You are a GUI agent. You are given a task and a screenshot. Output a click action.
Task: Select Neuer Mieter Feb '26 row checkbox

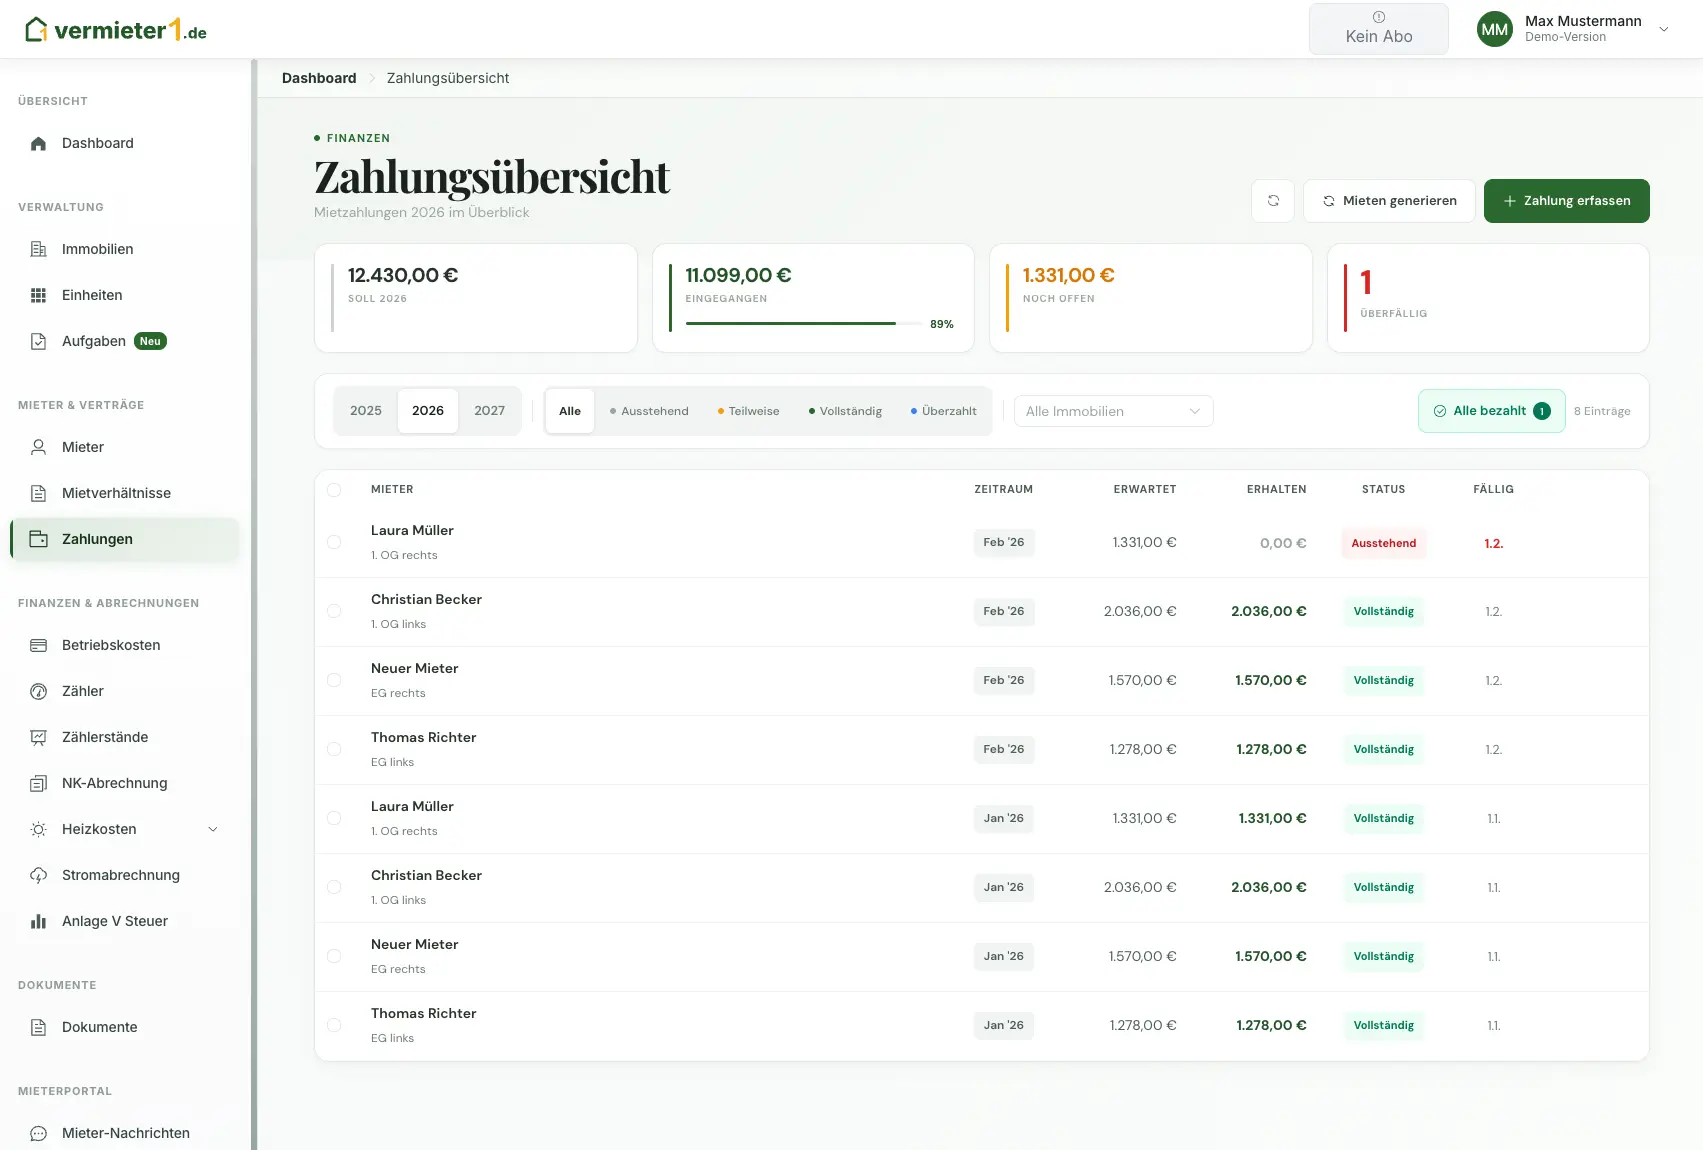point(334,680)
